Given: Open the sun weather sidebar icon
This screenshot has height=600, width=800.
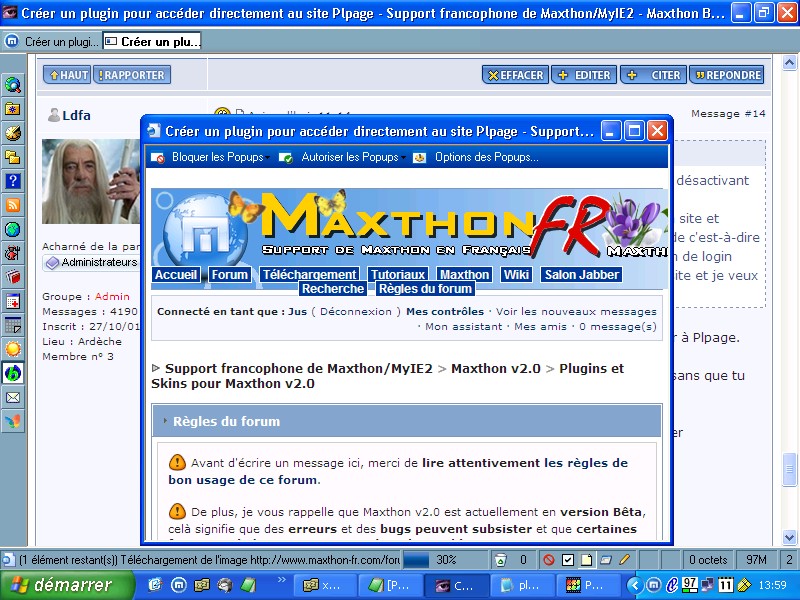Looking at the screenshot, I should 13,349.
